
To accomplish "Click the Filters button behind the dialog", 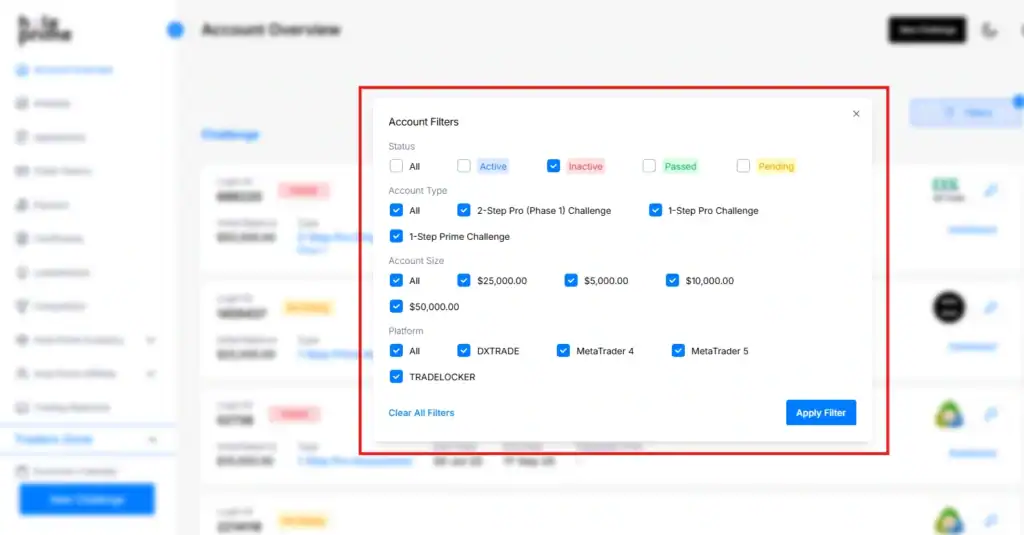I will (965, 113).
